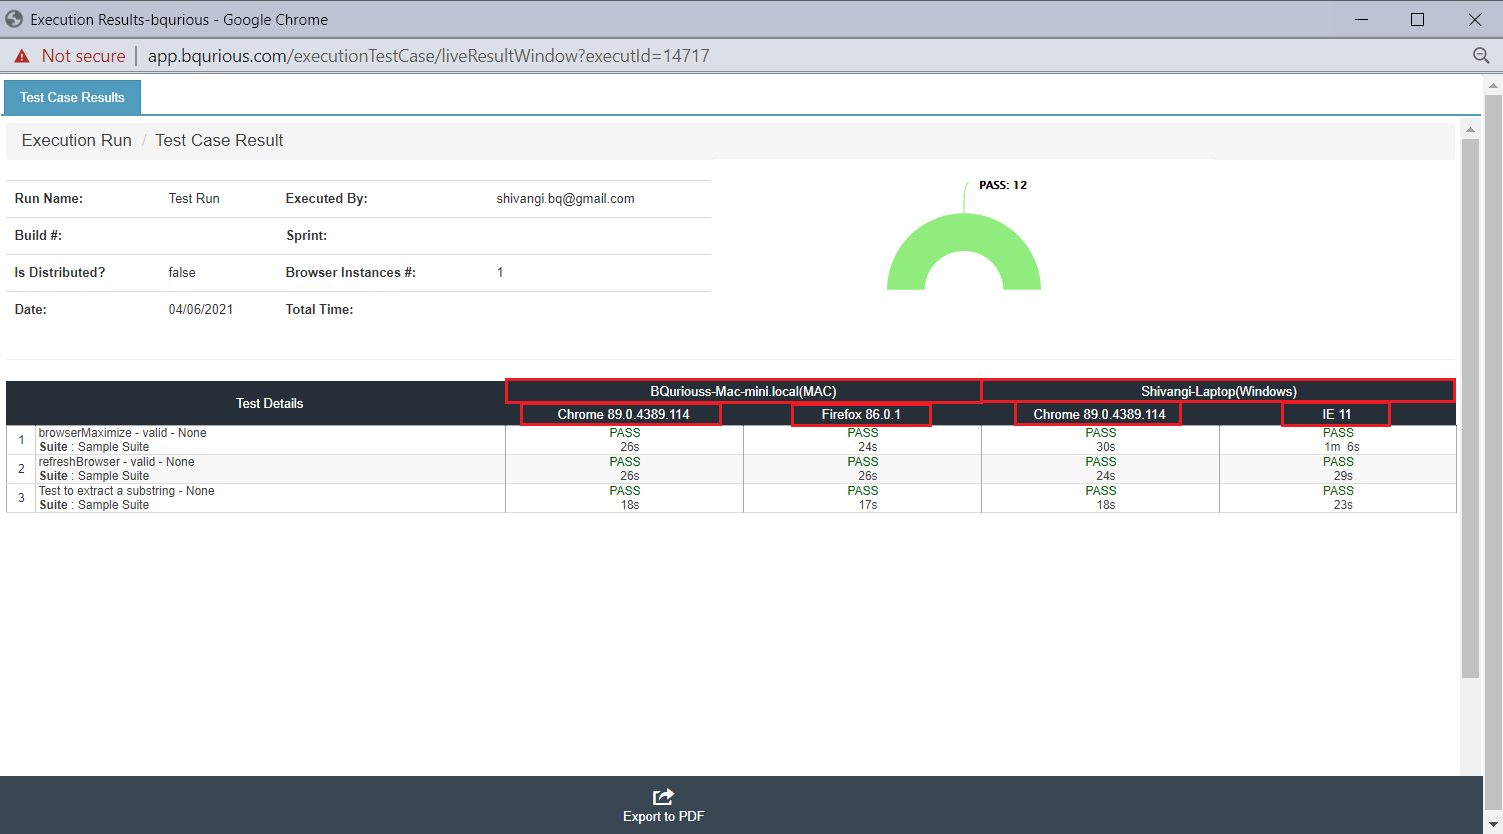Click the Not secure warning triangle icon

(x=22, y=56)
